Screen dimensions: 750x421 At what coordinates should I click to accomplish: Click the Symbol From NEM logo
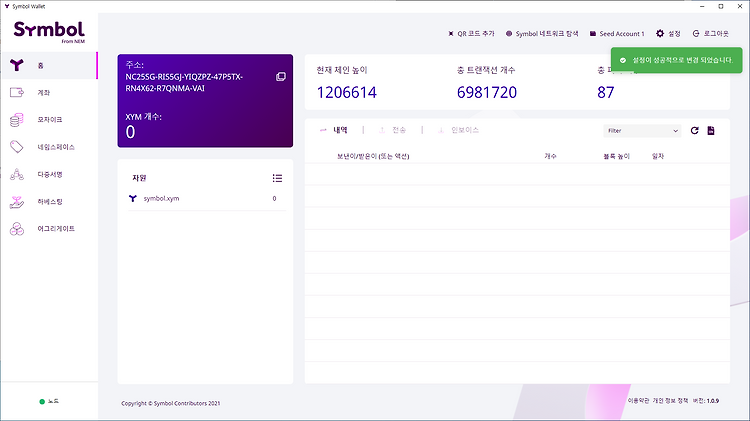[49, 32]
